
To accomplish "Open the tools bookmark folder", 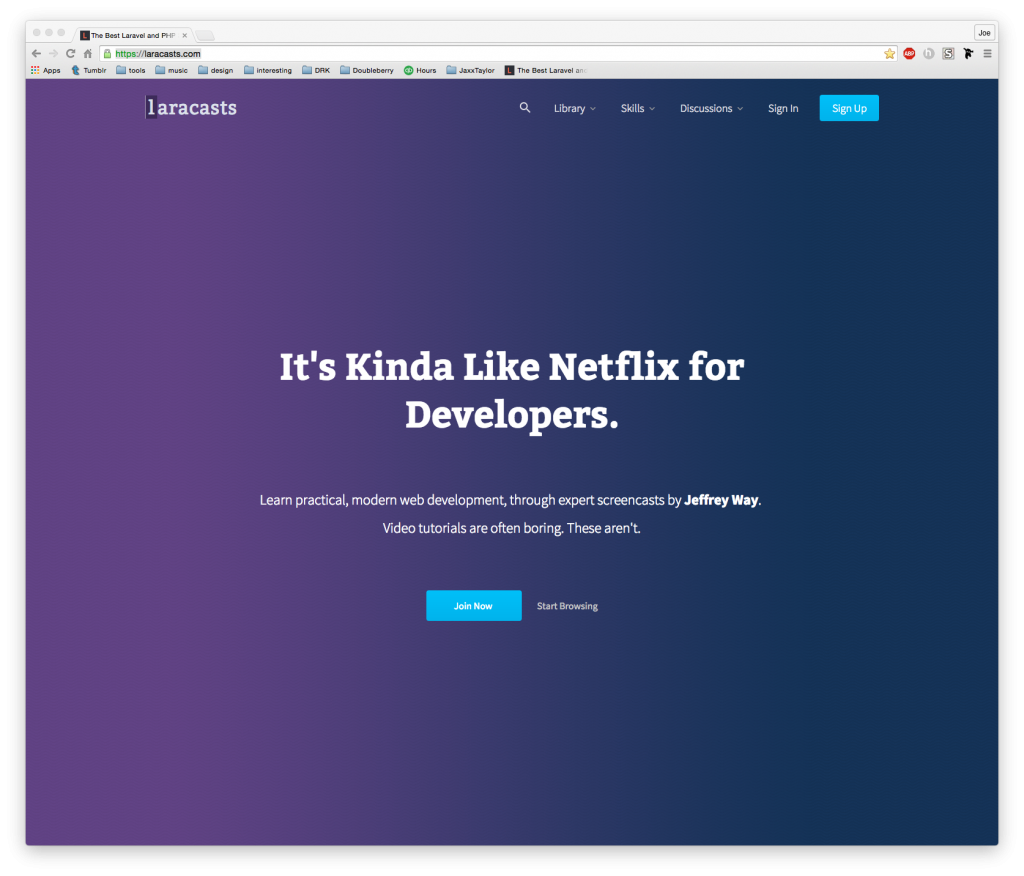I will [x=131, y=70].
